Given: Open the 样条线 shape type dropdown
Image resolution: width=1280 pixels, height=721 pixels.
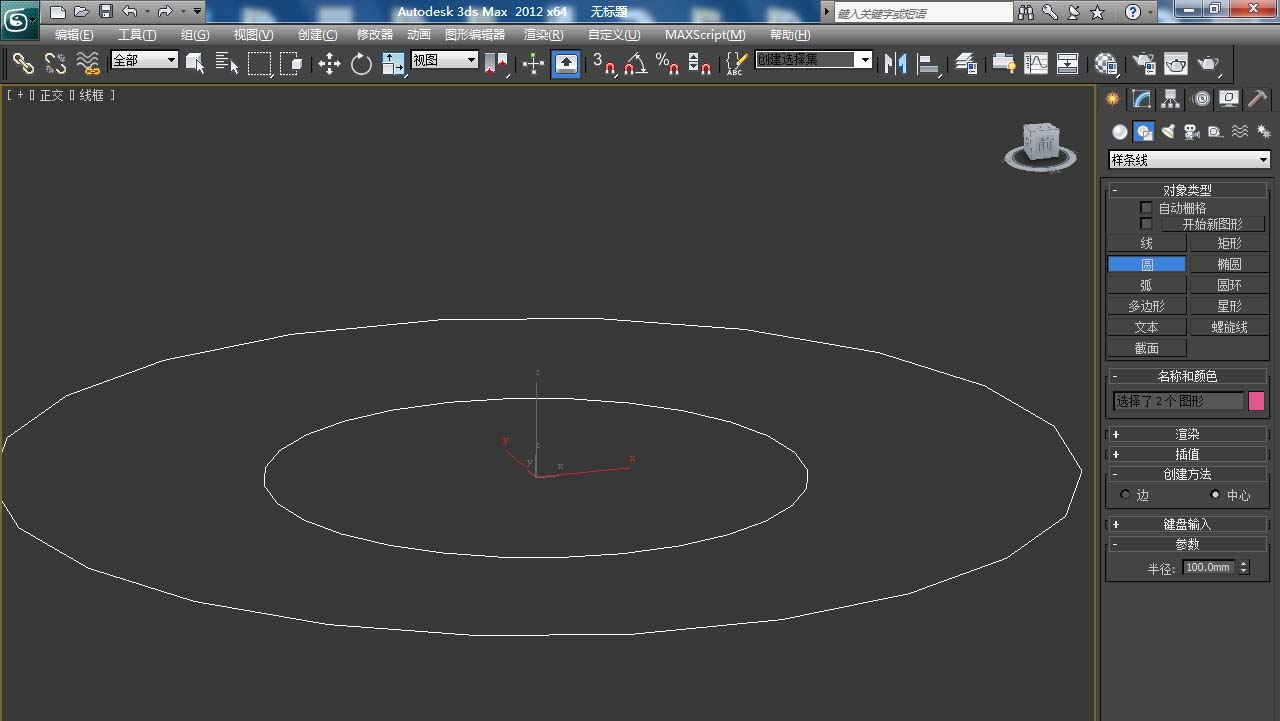Looking at the screenshot, I should coord(1189,160).
